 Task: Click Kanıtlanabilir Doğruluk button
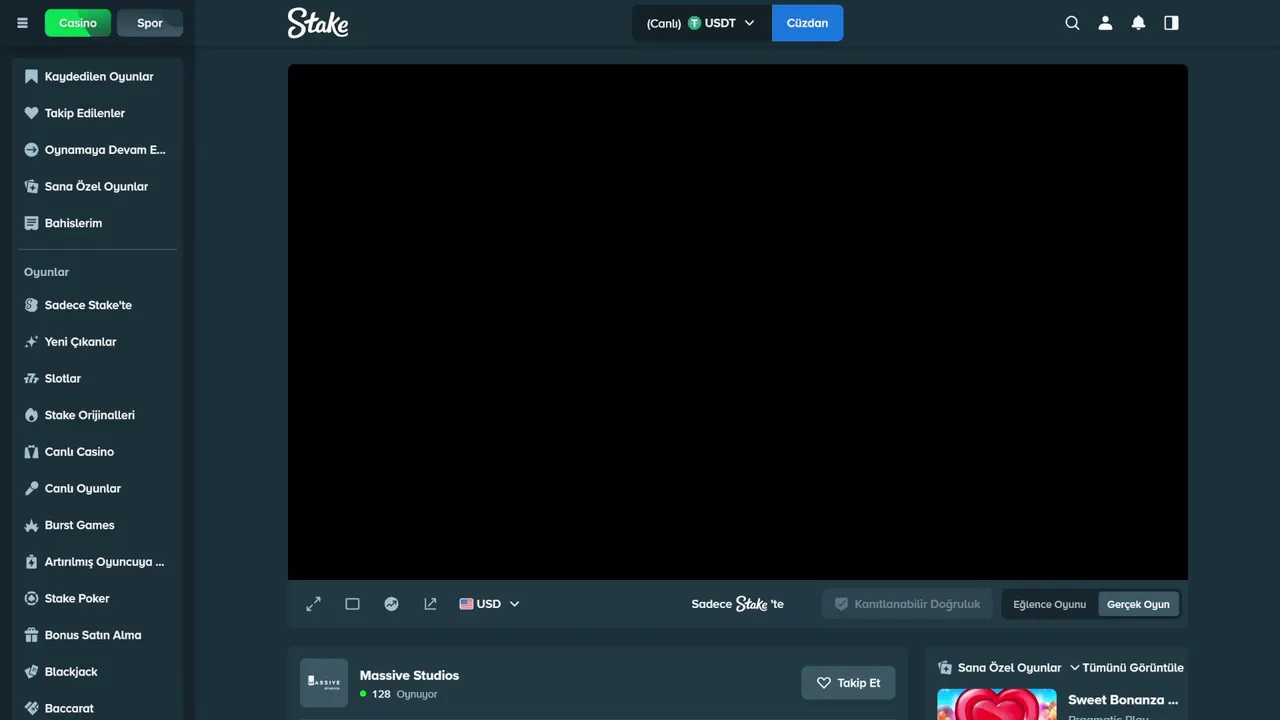[907, 604]
